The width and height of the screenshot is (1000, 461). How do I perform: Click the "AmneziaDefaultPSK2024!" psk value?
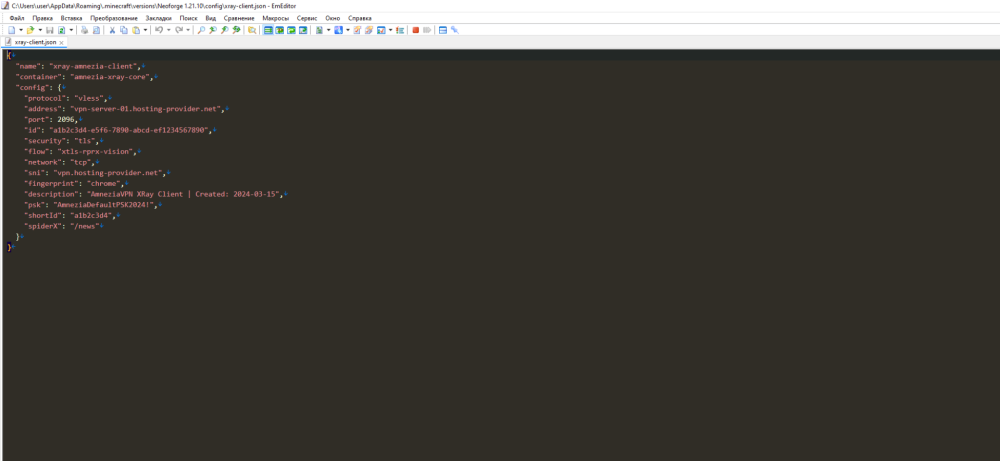tap(104, 204)
